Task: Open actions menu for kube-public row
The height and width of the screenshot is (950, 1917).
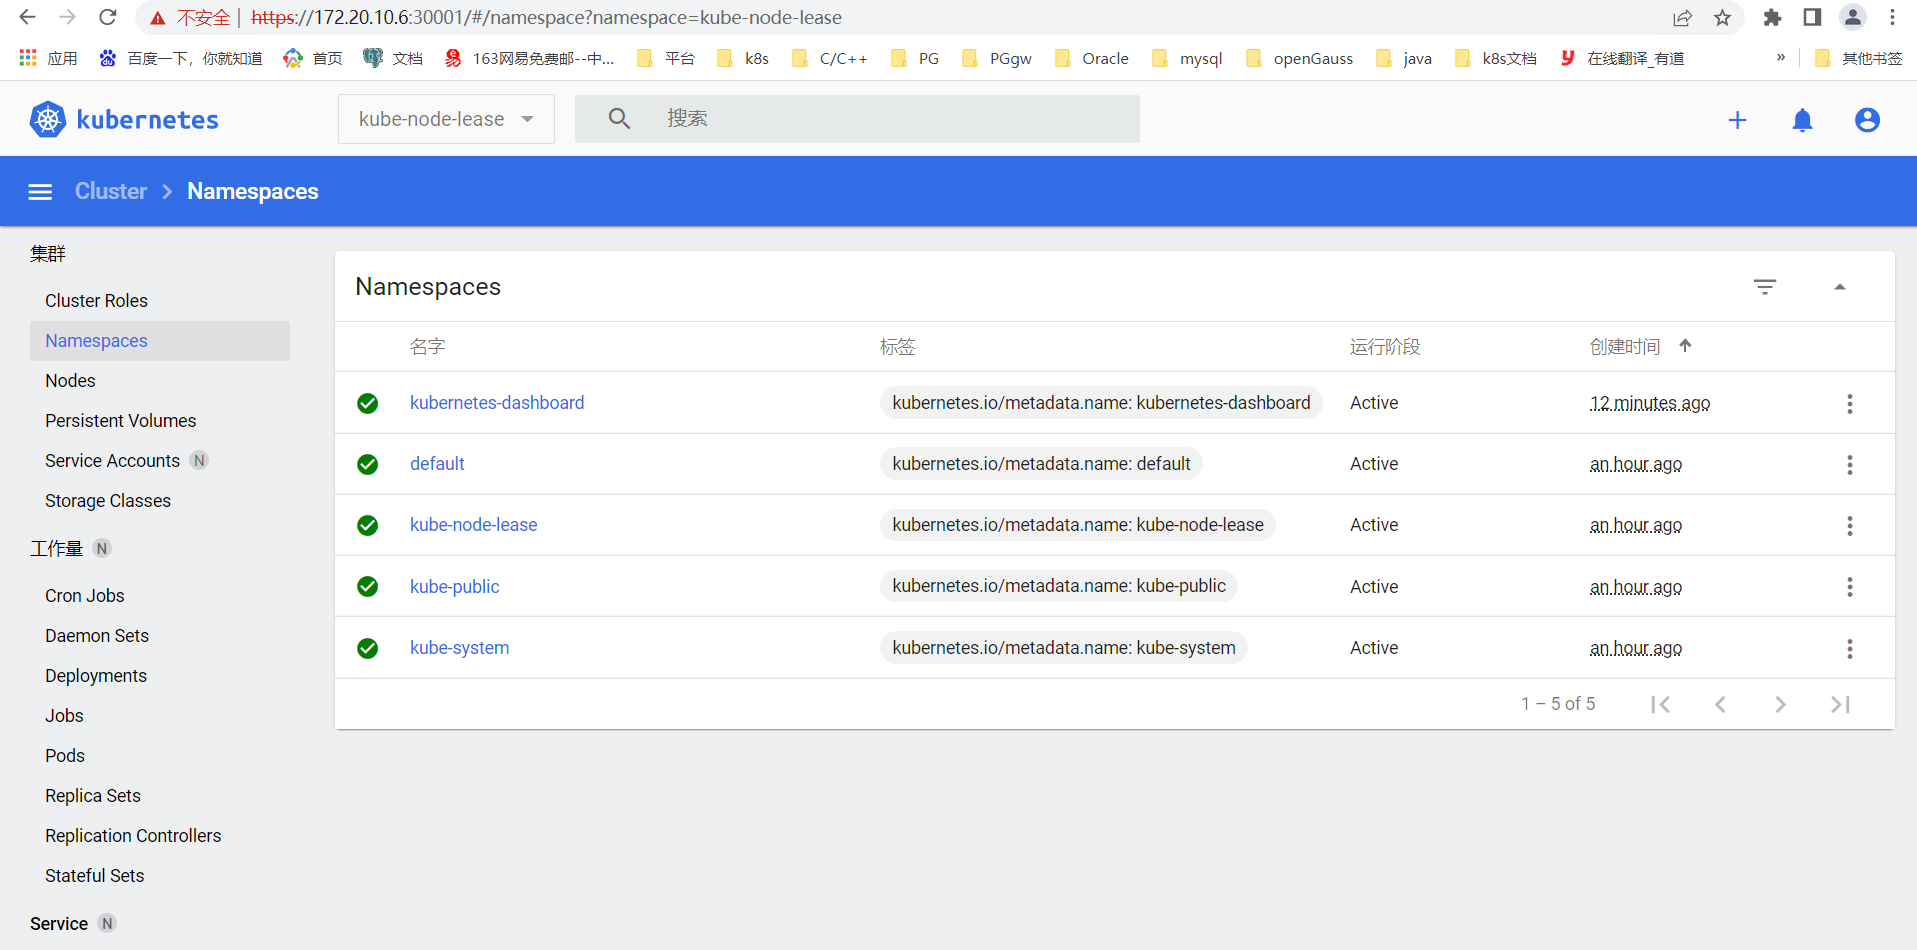Action: pos(1850,587)
